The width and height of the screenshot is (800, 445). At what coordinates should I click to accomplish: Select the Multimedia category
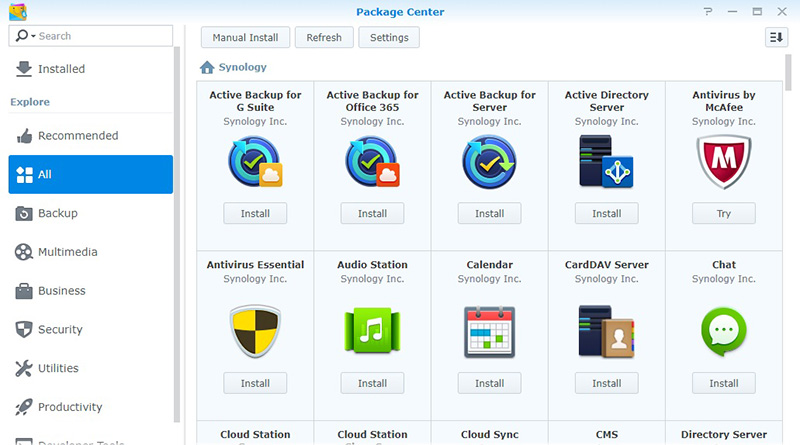tap(67, 252)
